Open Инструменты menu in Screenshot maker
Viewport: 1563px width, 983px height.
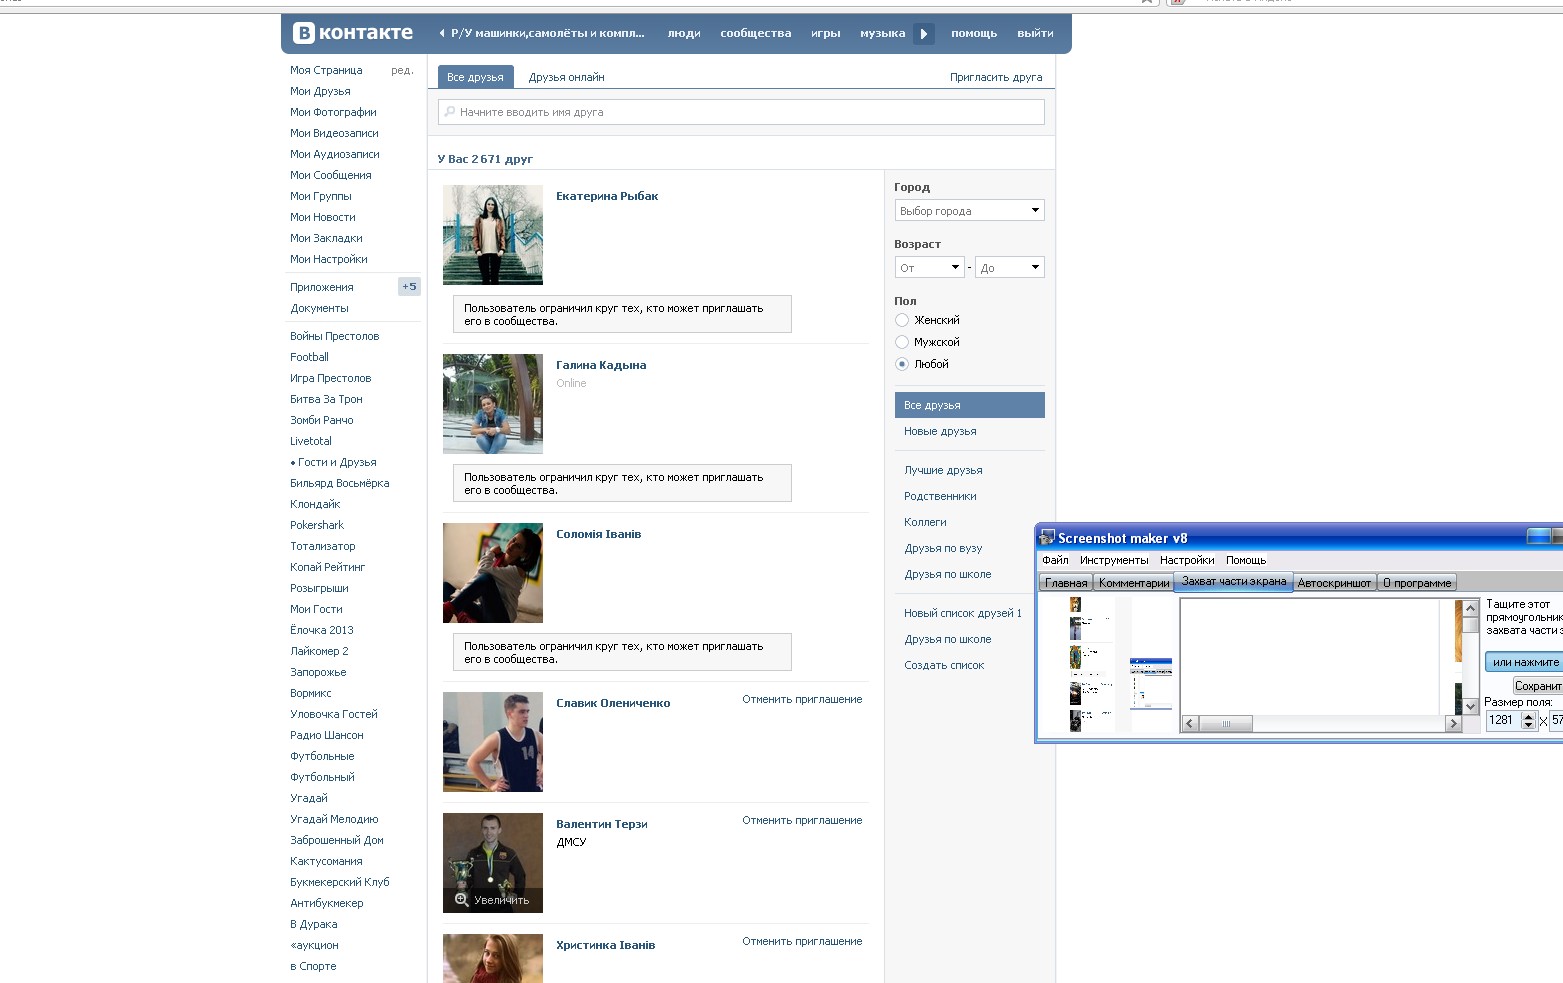tap(1114, 560)
